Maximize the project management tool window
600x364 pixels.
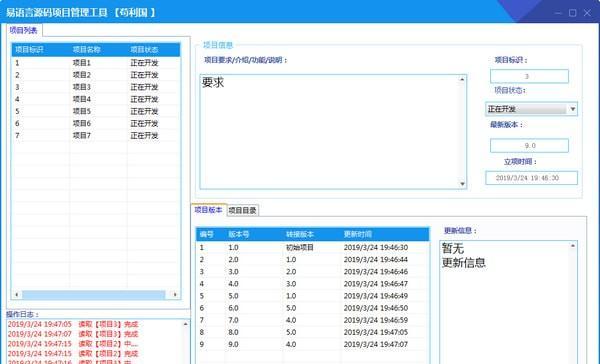[573, 13]
